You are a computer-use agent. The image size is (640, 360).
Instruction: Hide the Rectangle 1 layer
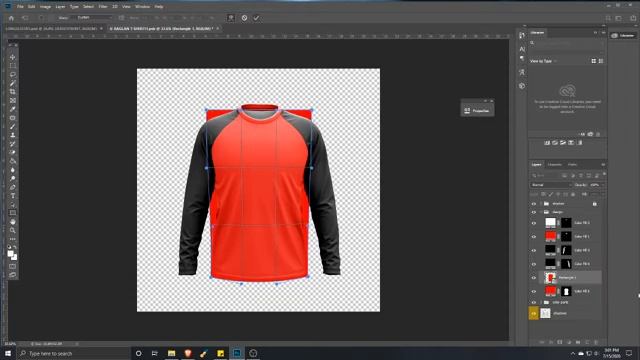pyautogui.click(x=533, y=278)
